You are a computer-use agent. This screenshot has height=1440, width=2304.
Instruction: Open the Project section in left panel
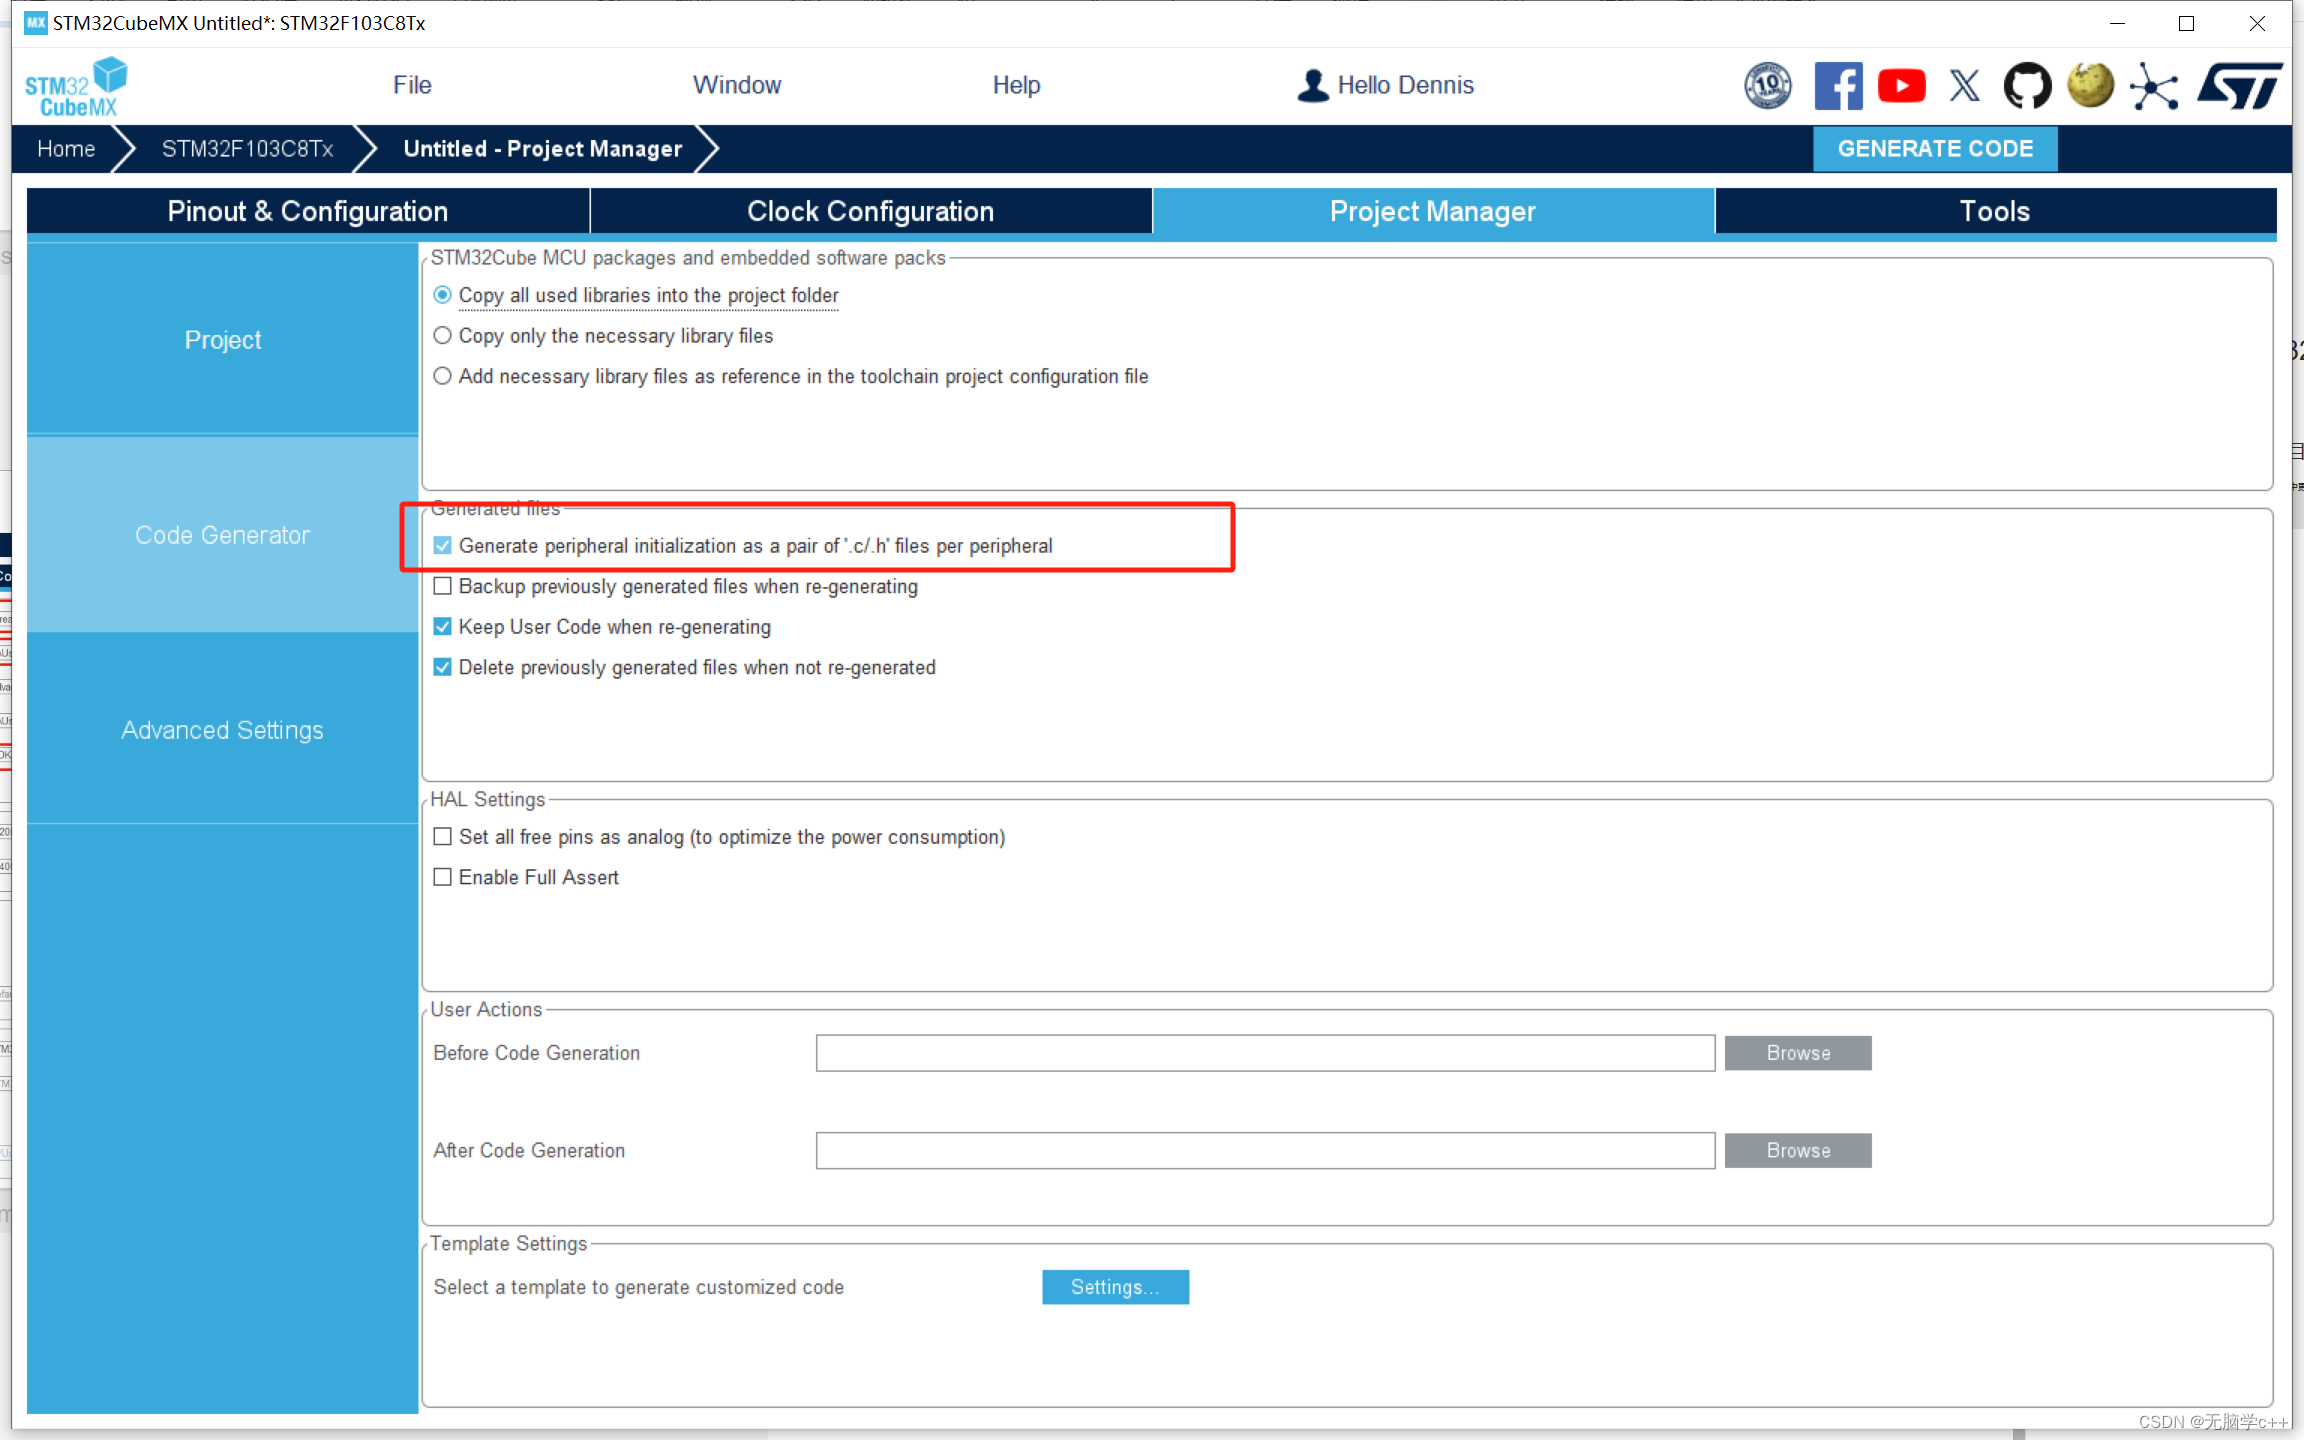click(221, 338)
